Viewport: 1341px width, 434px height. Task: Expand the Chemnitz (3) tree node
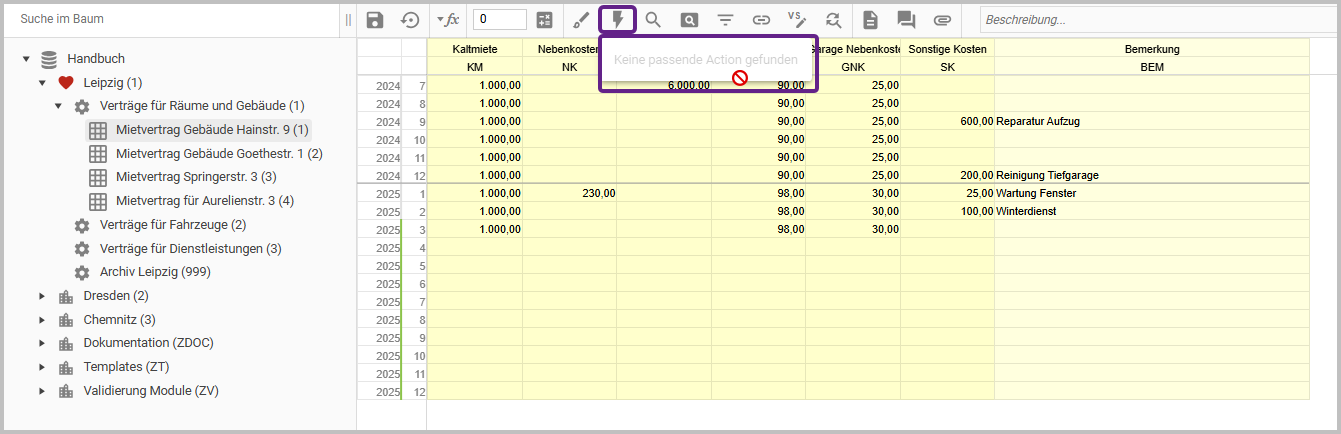[42, 320]
